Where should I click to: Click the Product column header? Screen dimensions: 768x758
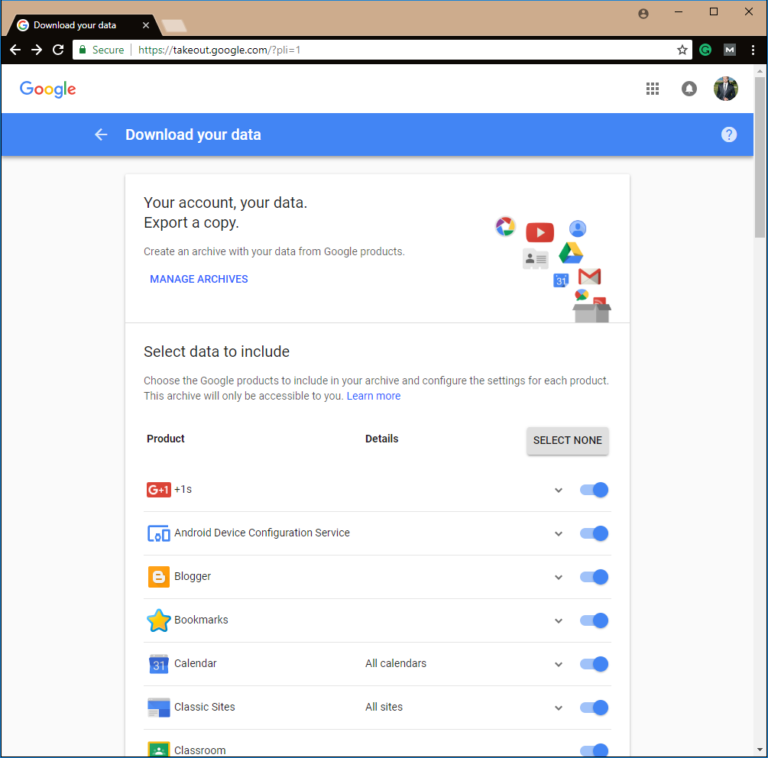[x=166, y=439]
